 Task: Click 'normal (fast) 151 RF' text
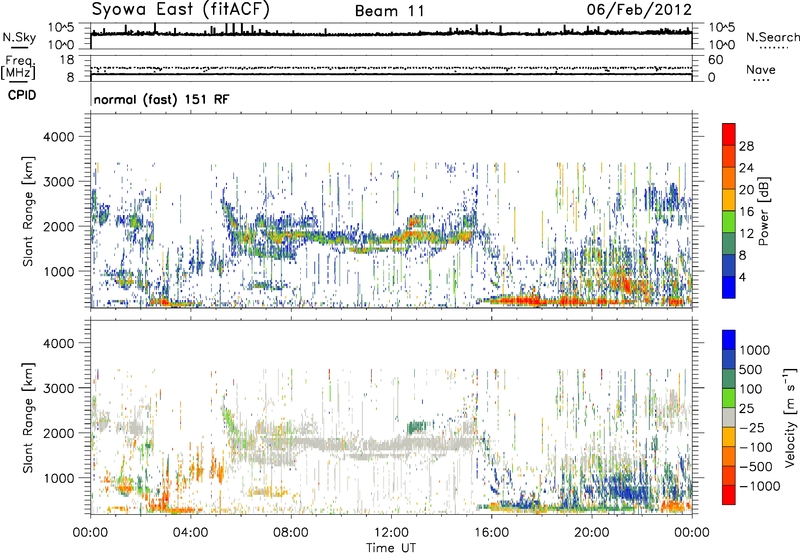[x=161, y=99]
